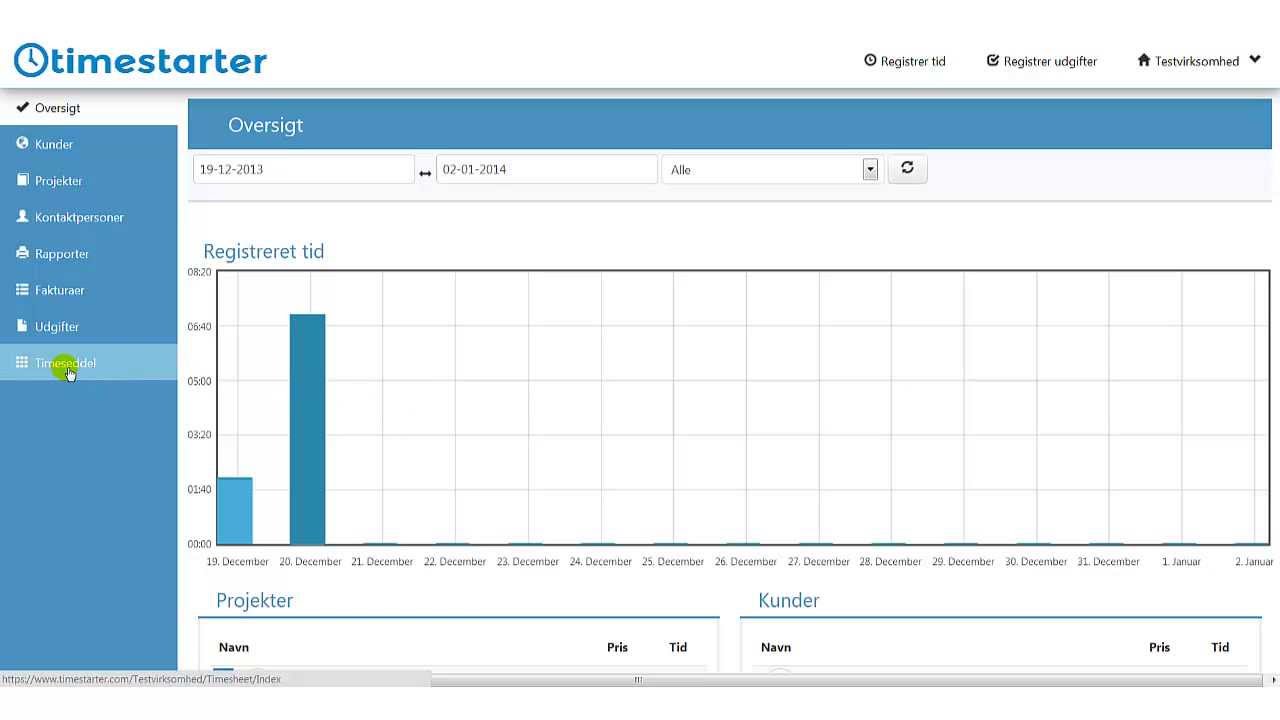1280x720 pixels.
Task: Click the 25. December axis label
Action: coord(673,562)
